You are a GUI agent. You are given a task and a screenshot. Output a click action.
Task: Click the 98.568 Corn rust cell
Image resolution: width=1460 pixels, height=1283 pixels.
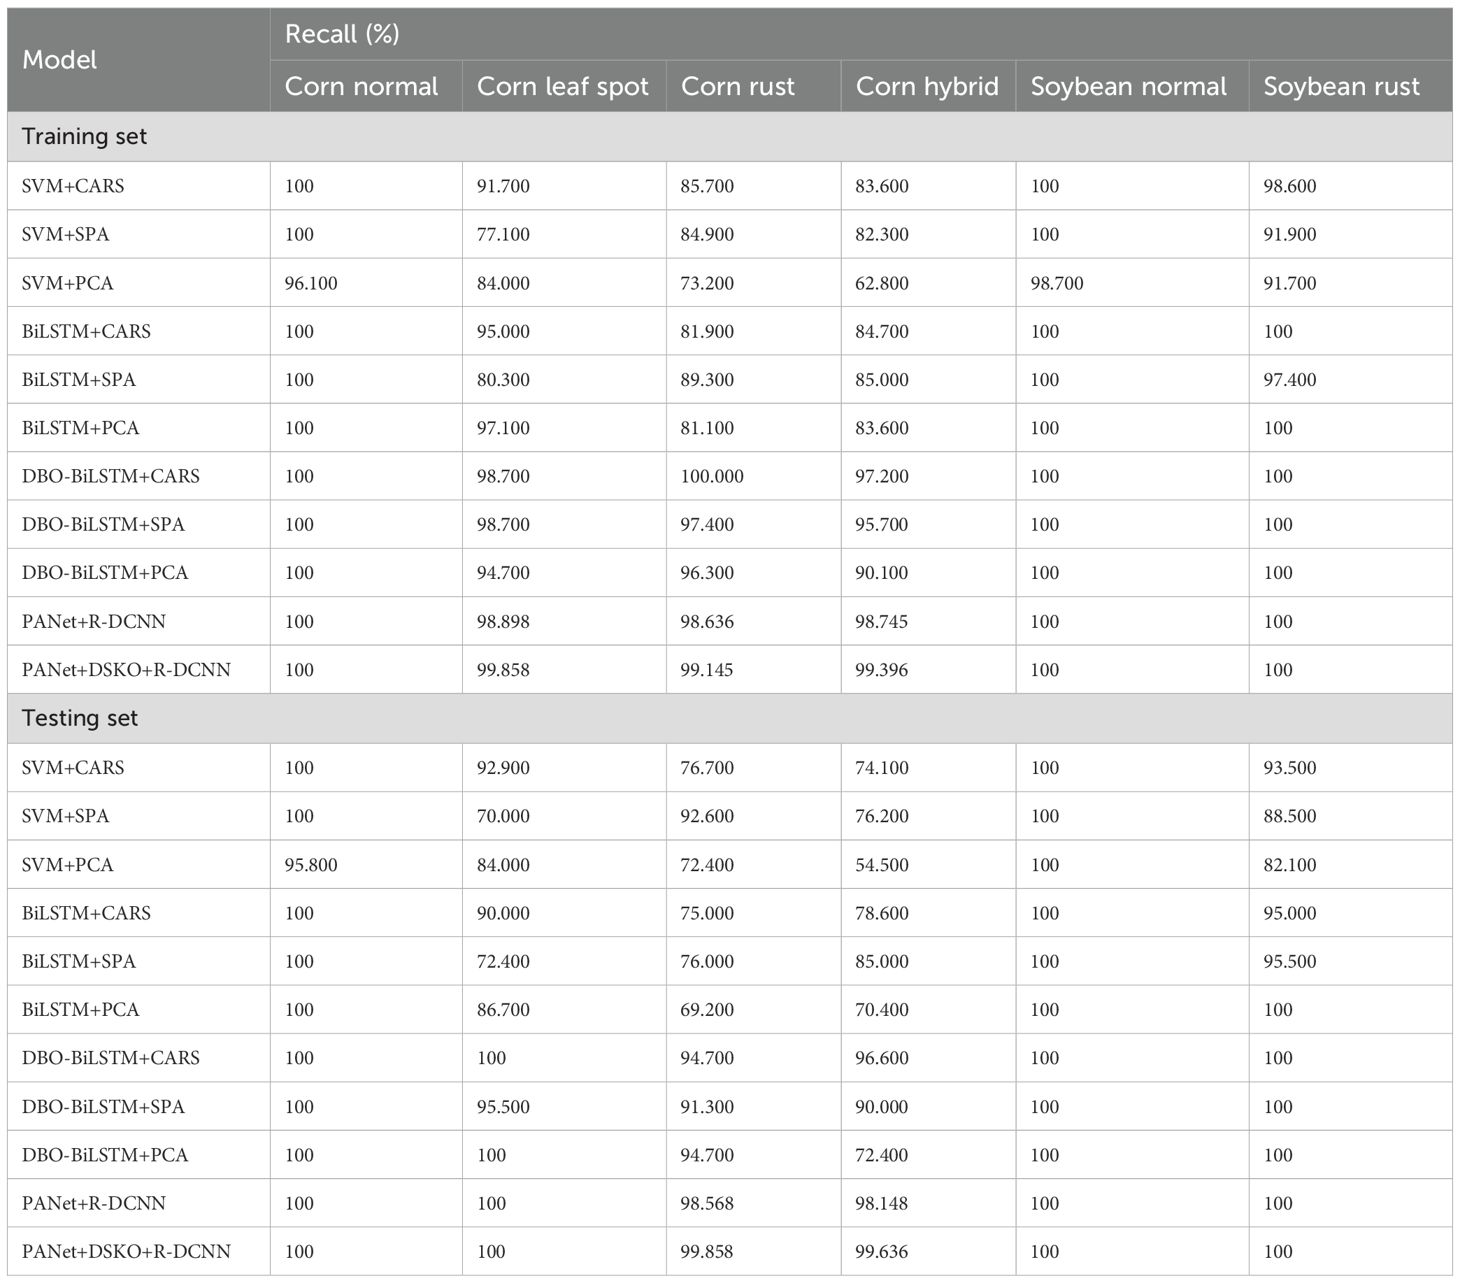coord(707,1204)
